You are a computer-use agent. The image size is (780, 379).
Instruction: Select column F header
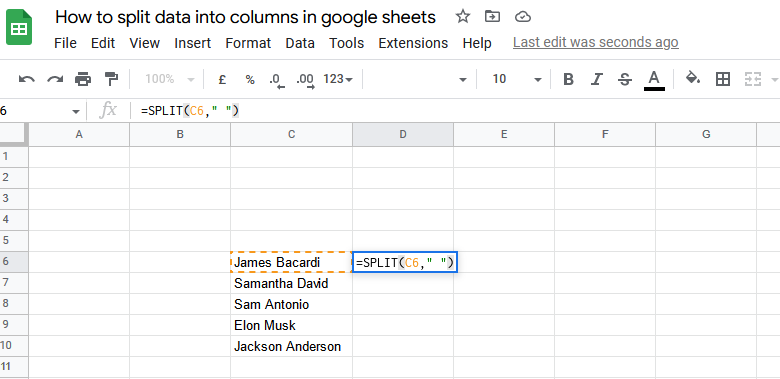[x=605, y=134]
